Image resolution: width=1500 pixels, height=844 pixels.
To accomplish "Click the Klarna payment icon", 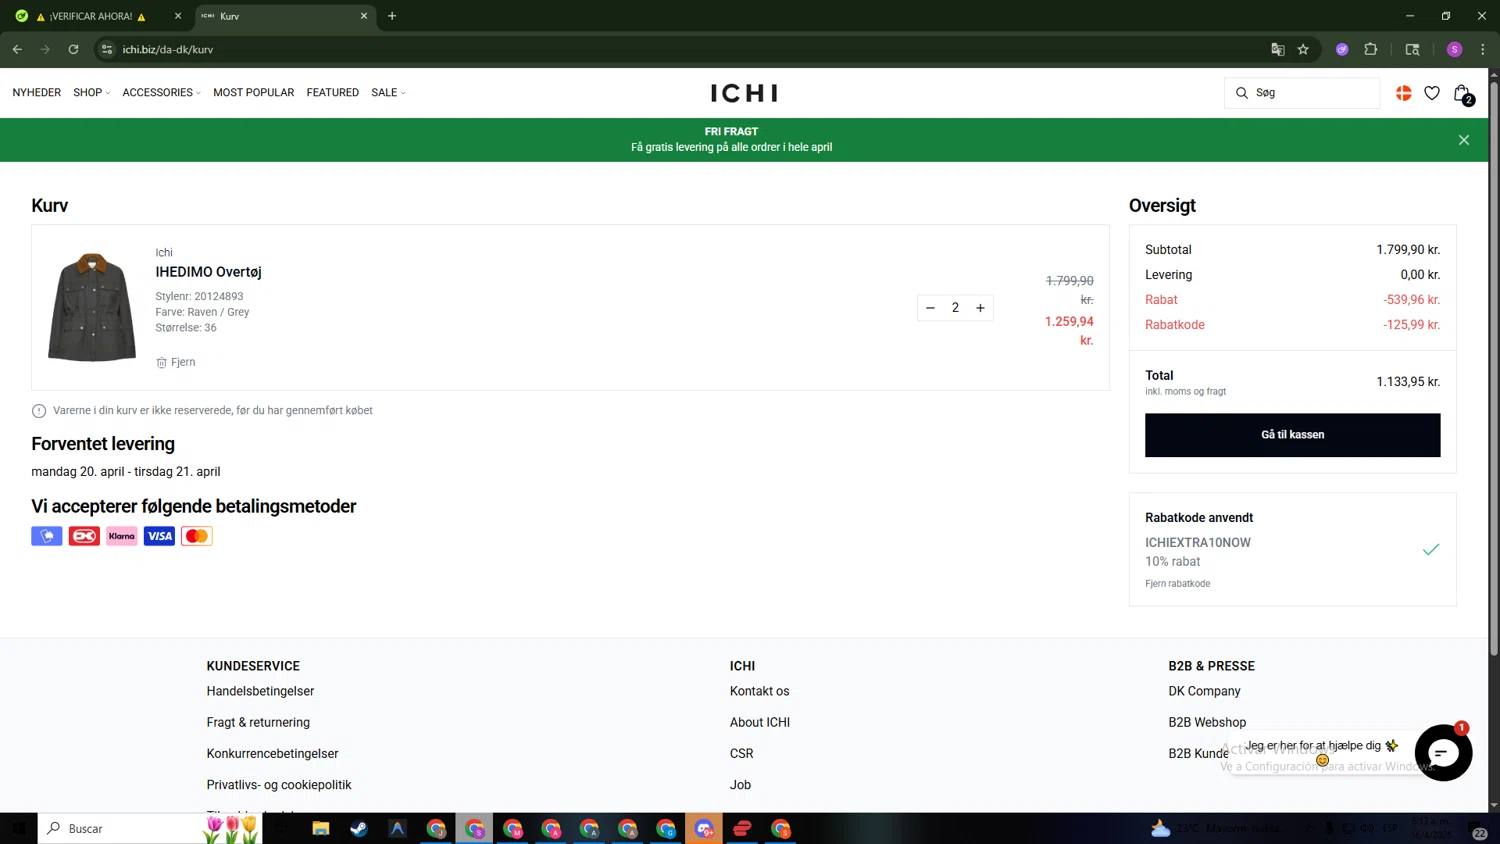I will click(122, 536).
